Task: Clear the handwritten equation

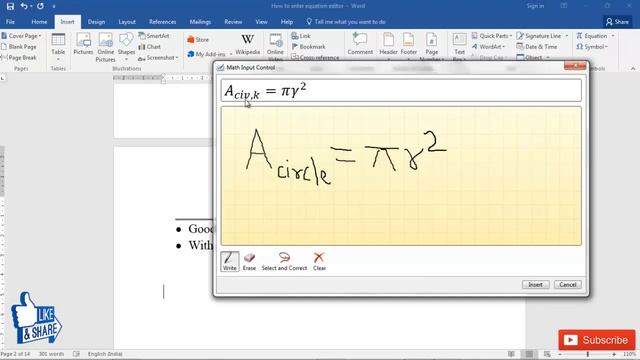Action: [319, 261]
